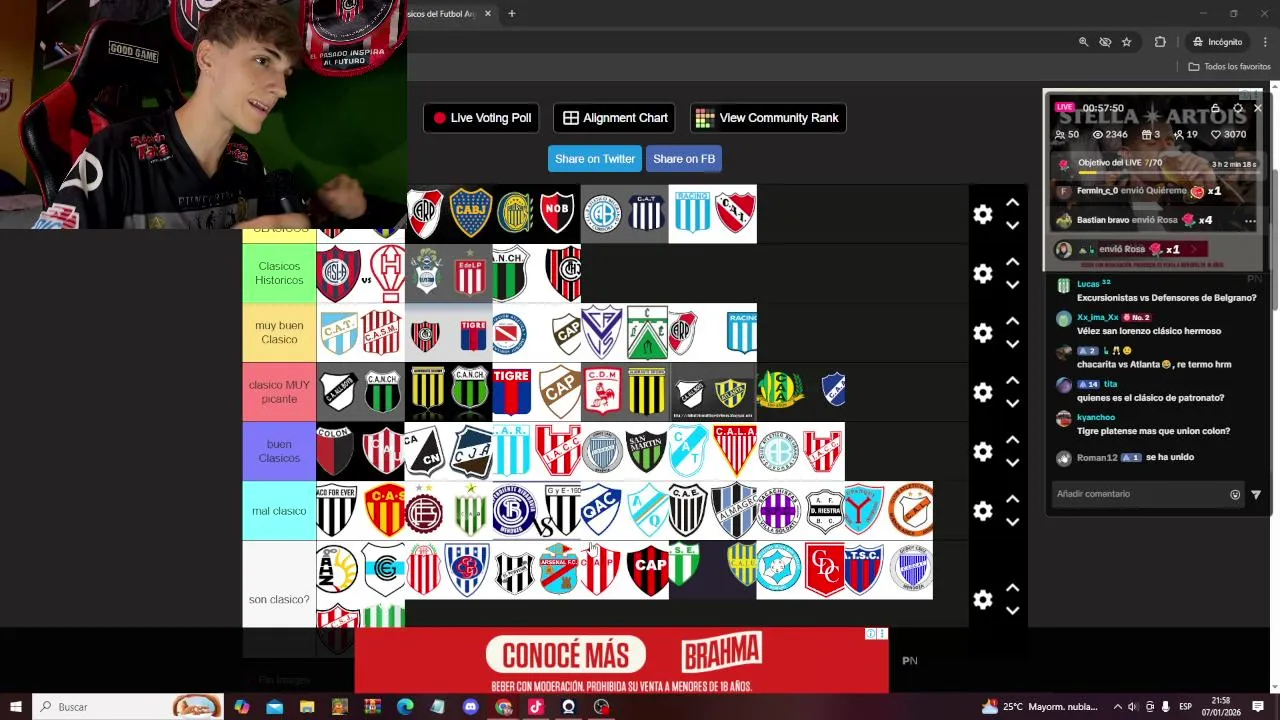Open emoji picker in comment box
1280x720 pixels.
[1235, 494]
